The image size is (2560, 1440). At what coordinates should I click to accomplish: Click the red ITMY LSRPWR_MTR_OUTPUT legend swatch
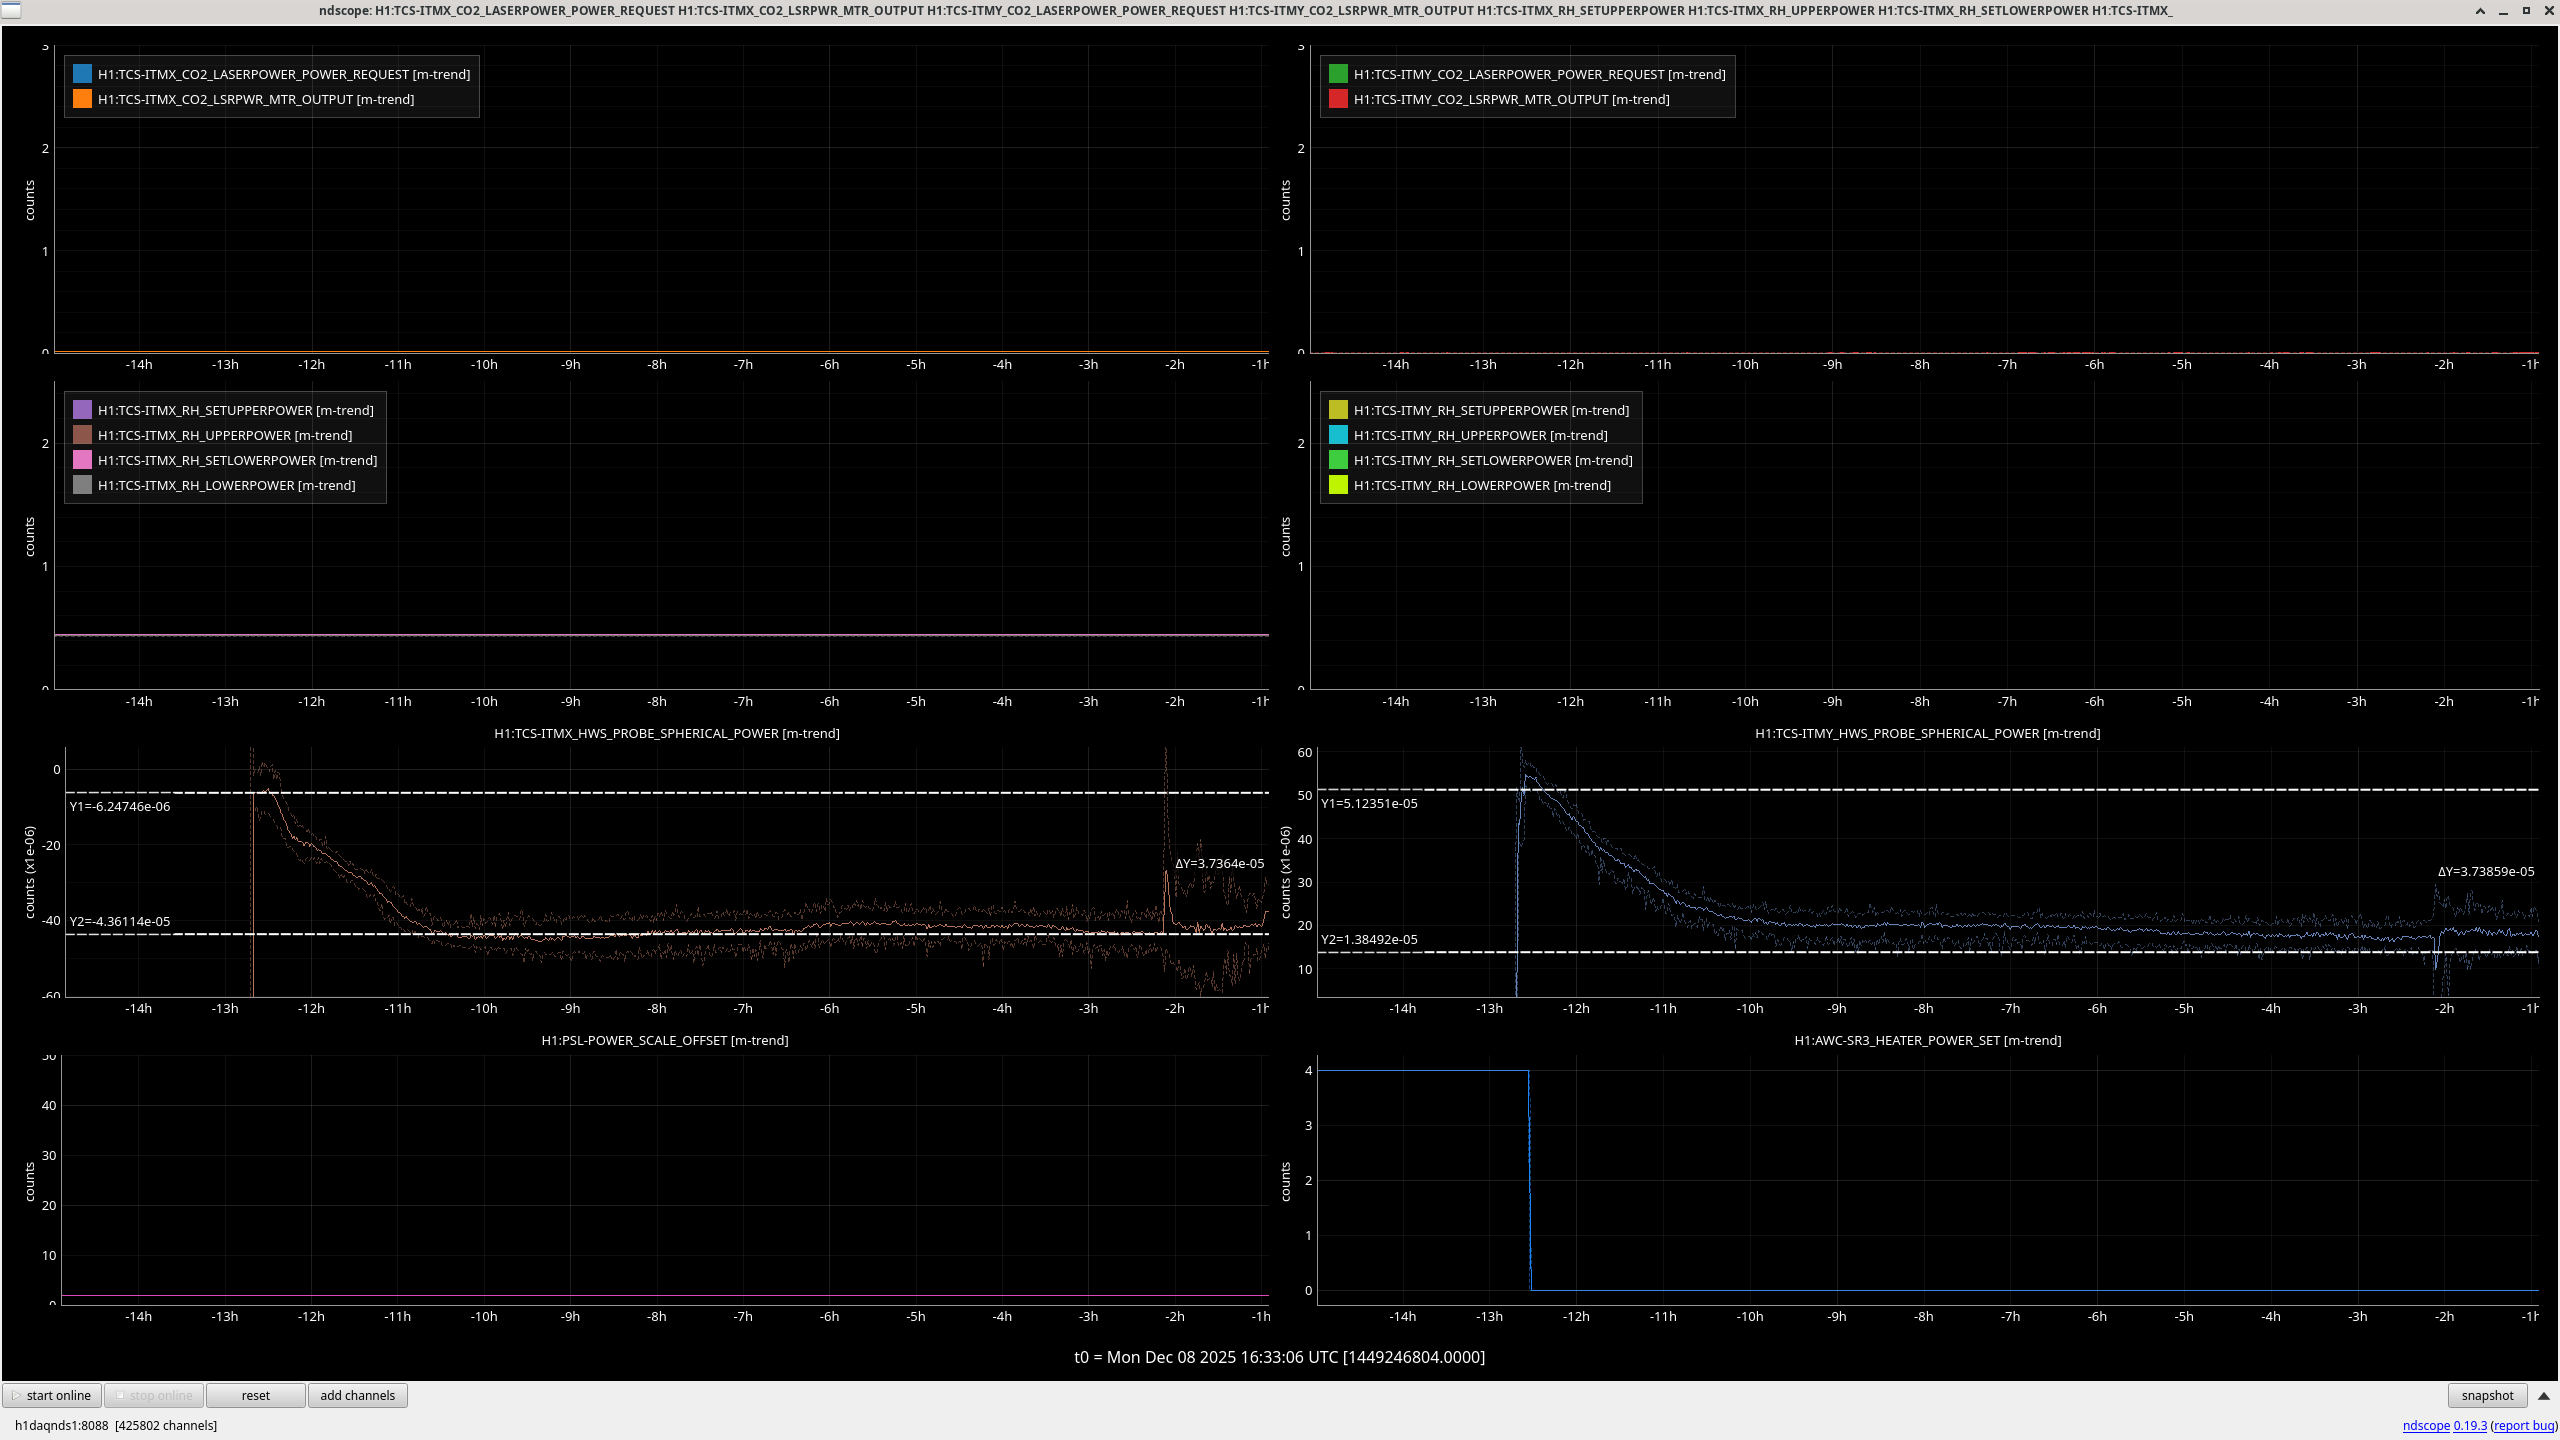point(1338,99)
